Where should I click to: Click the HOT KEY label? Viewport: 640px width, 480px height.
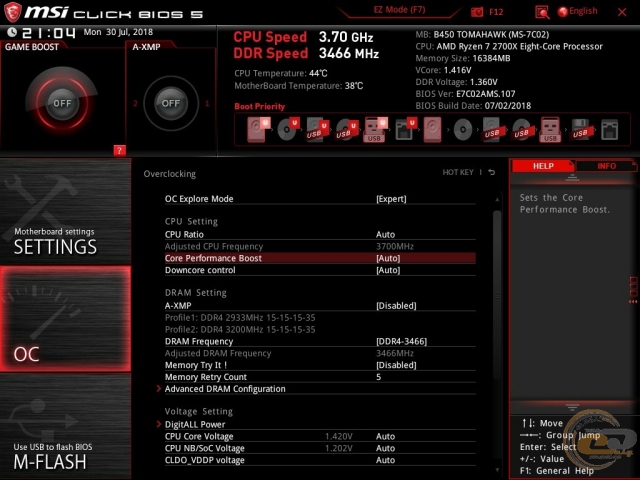pyautogui.click(x=458, y=172)
